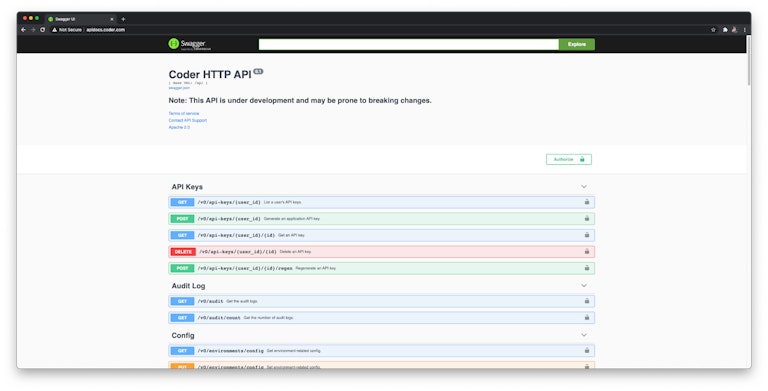Select the Swagger UI browser tab
768x391 pixels.
click(x=81, y=19)
